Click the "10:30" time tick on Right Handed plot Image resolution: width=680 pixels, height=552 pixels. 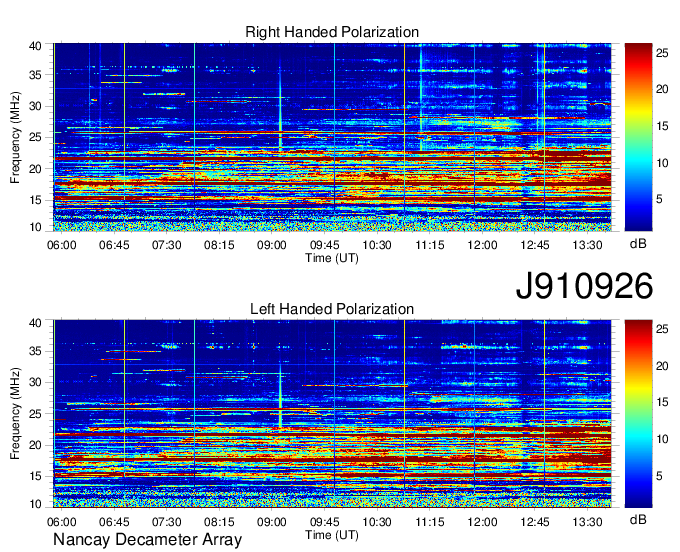(x=377, y=245)
